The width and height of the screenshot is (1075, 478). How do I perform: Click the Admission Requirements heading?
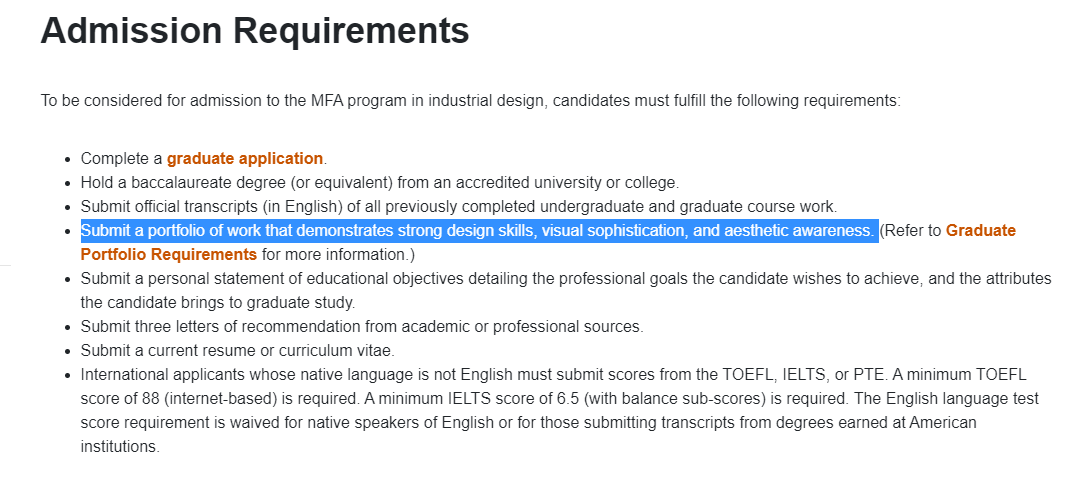click(x=254, y=30)
